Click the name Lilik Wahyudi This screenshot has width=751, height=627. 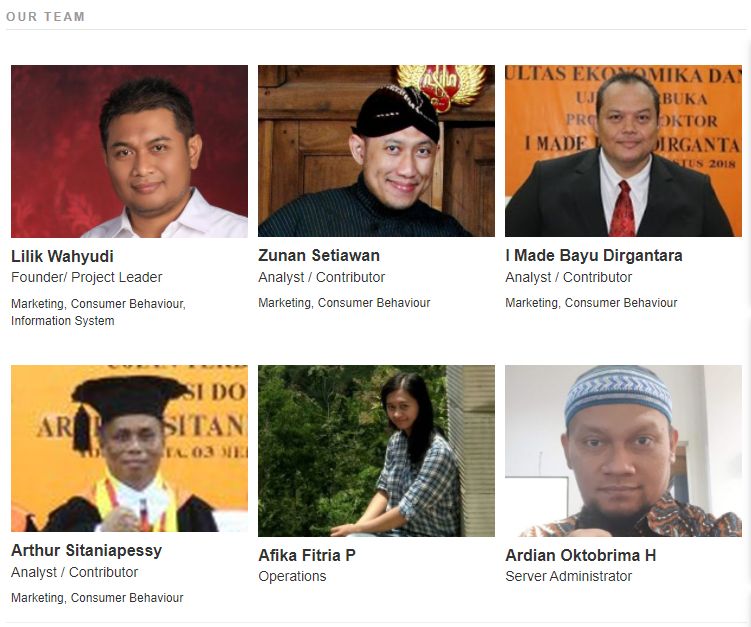62,256
